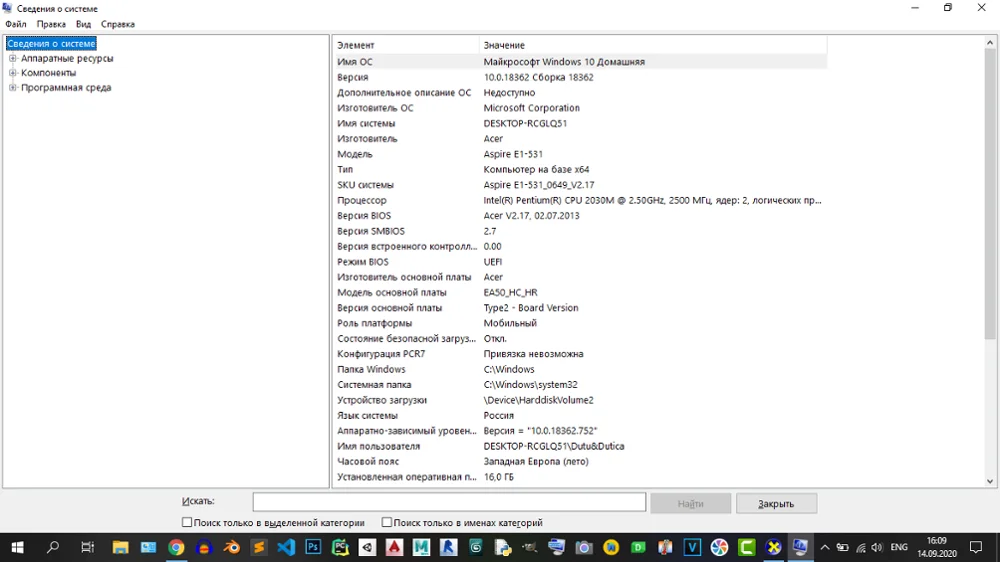Select the Конфигурация PCR7 row
This screenshot has height=562, width=1000.
580,354
